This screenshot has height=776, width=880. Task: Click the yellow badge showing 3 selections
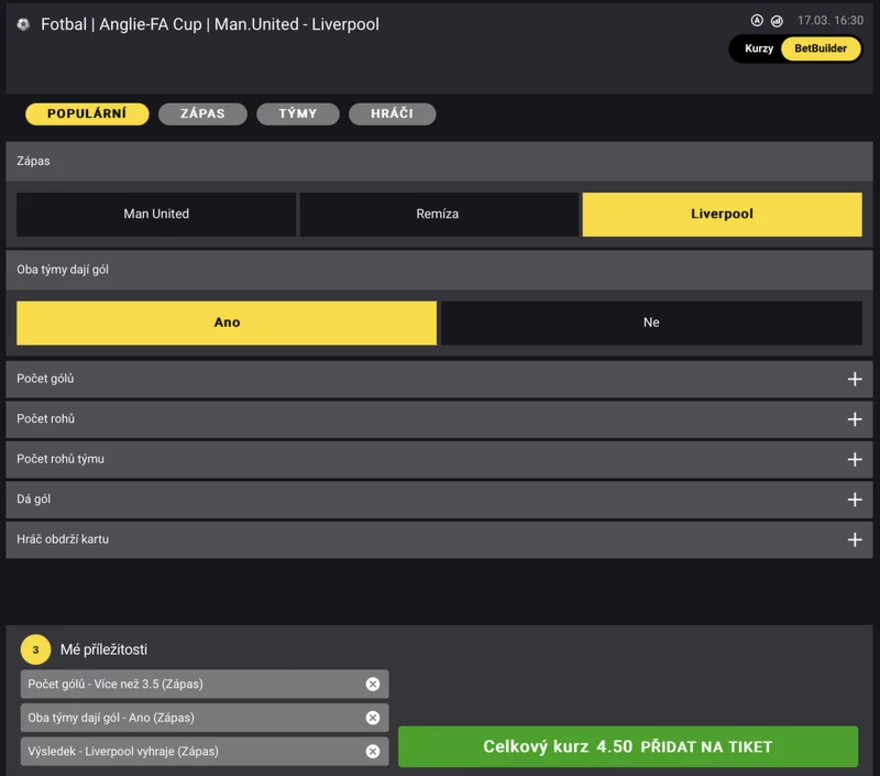35,650
